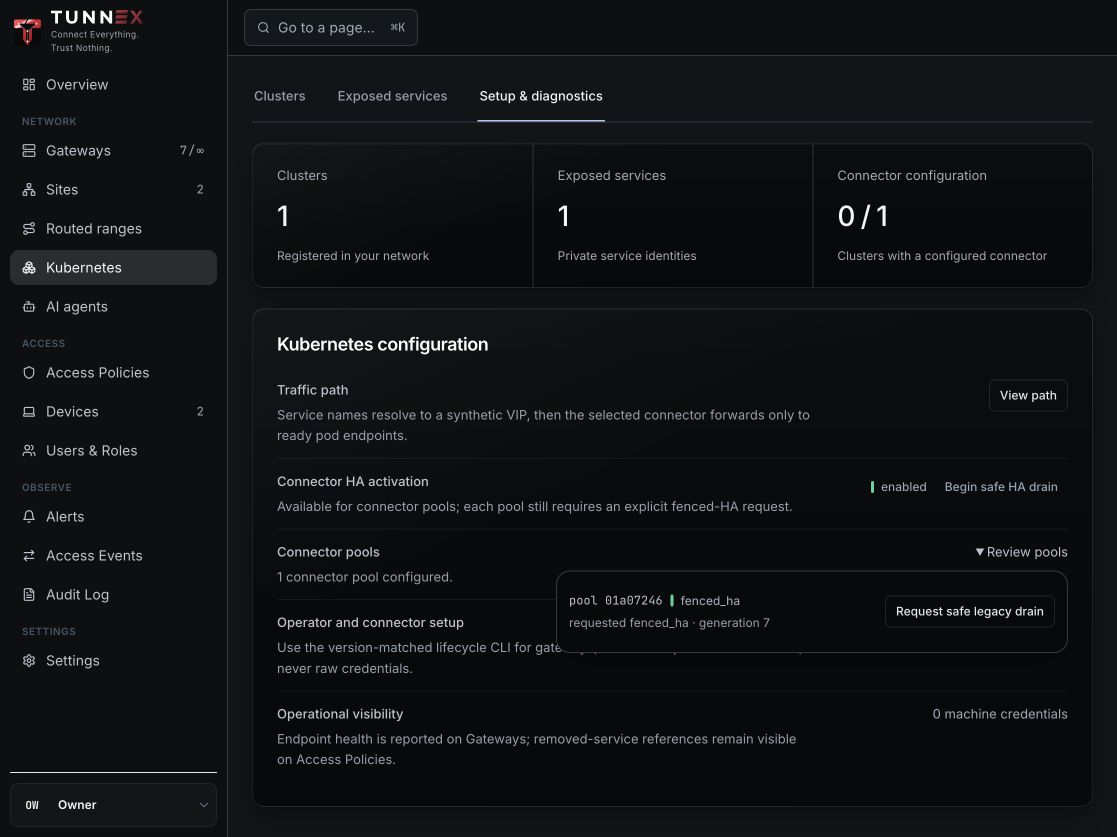The height and width of the screenshot is (837, 1117).
Task: Click the OW owner avatar initials
Action: [x=32, y=805]
